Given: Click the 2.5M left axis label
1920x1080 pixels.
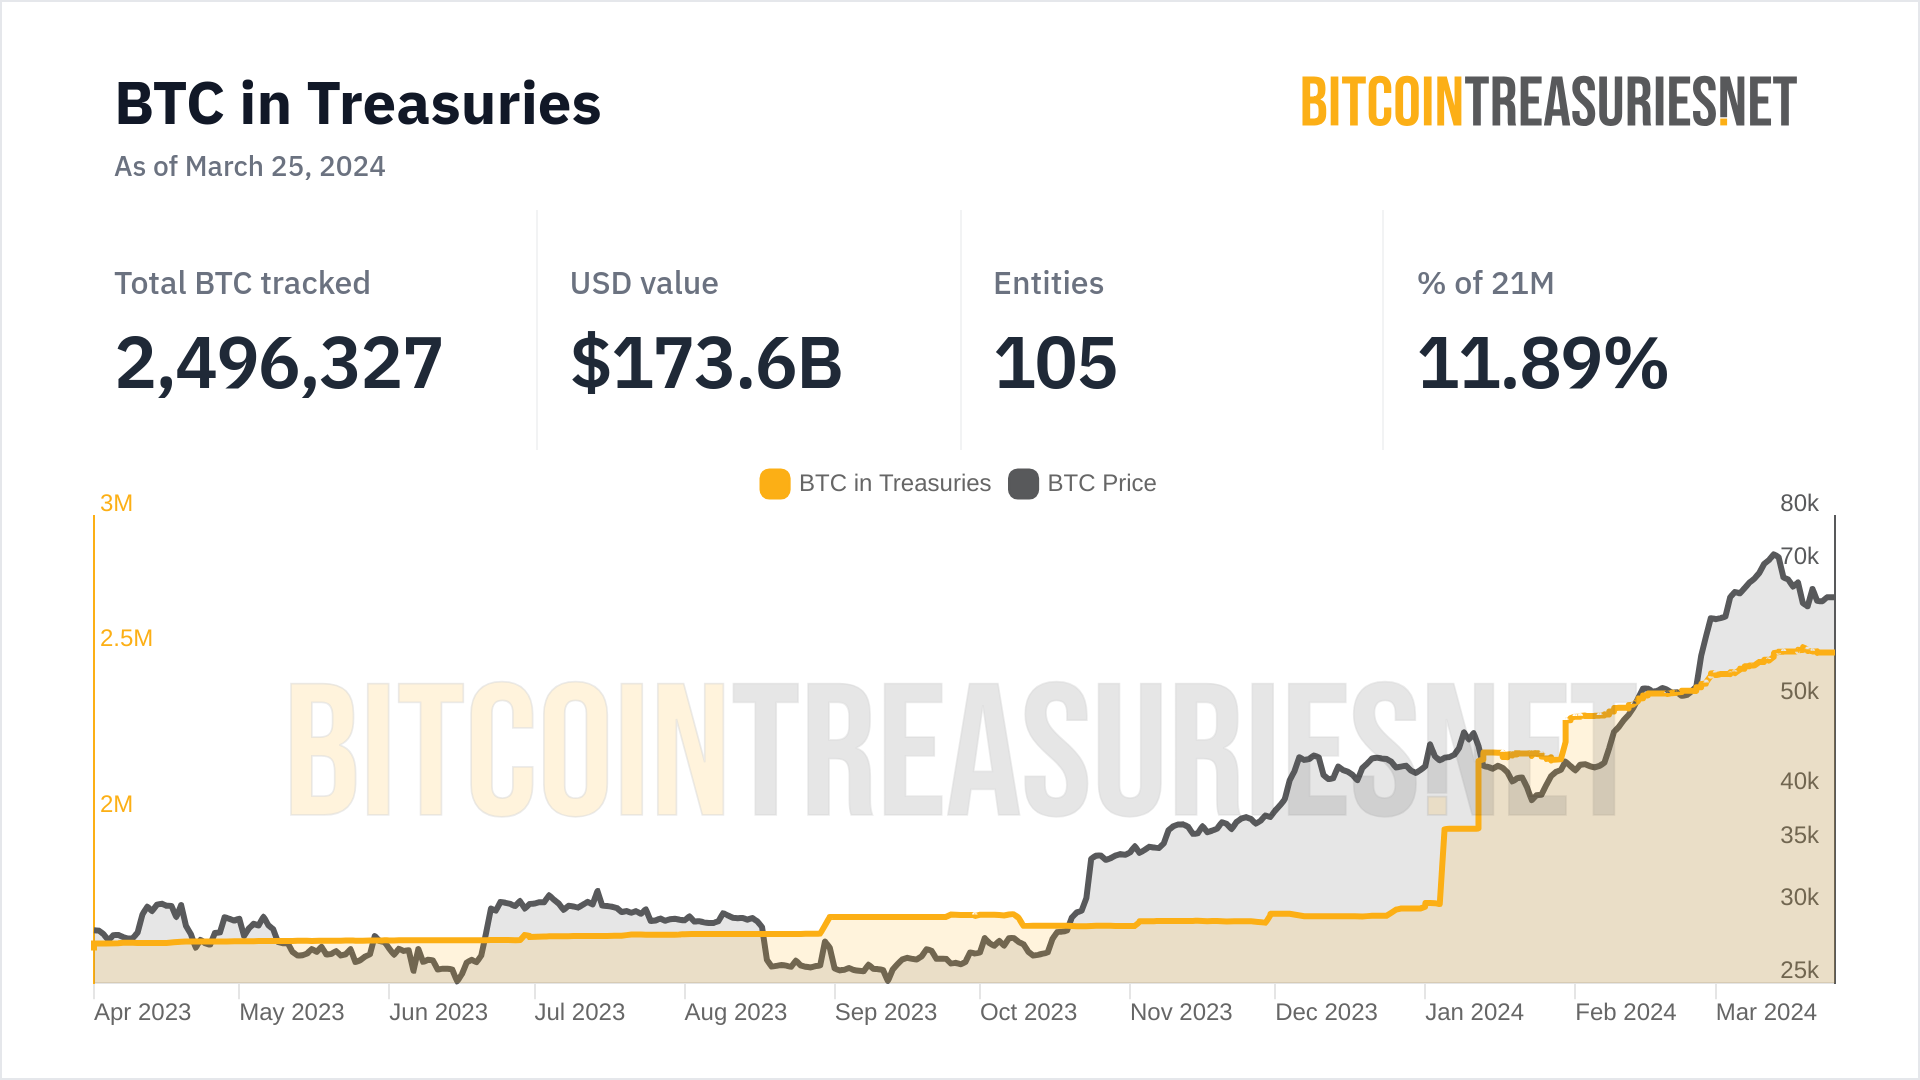Looking at the screenshot, I should (x=126, y=638).
